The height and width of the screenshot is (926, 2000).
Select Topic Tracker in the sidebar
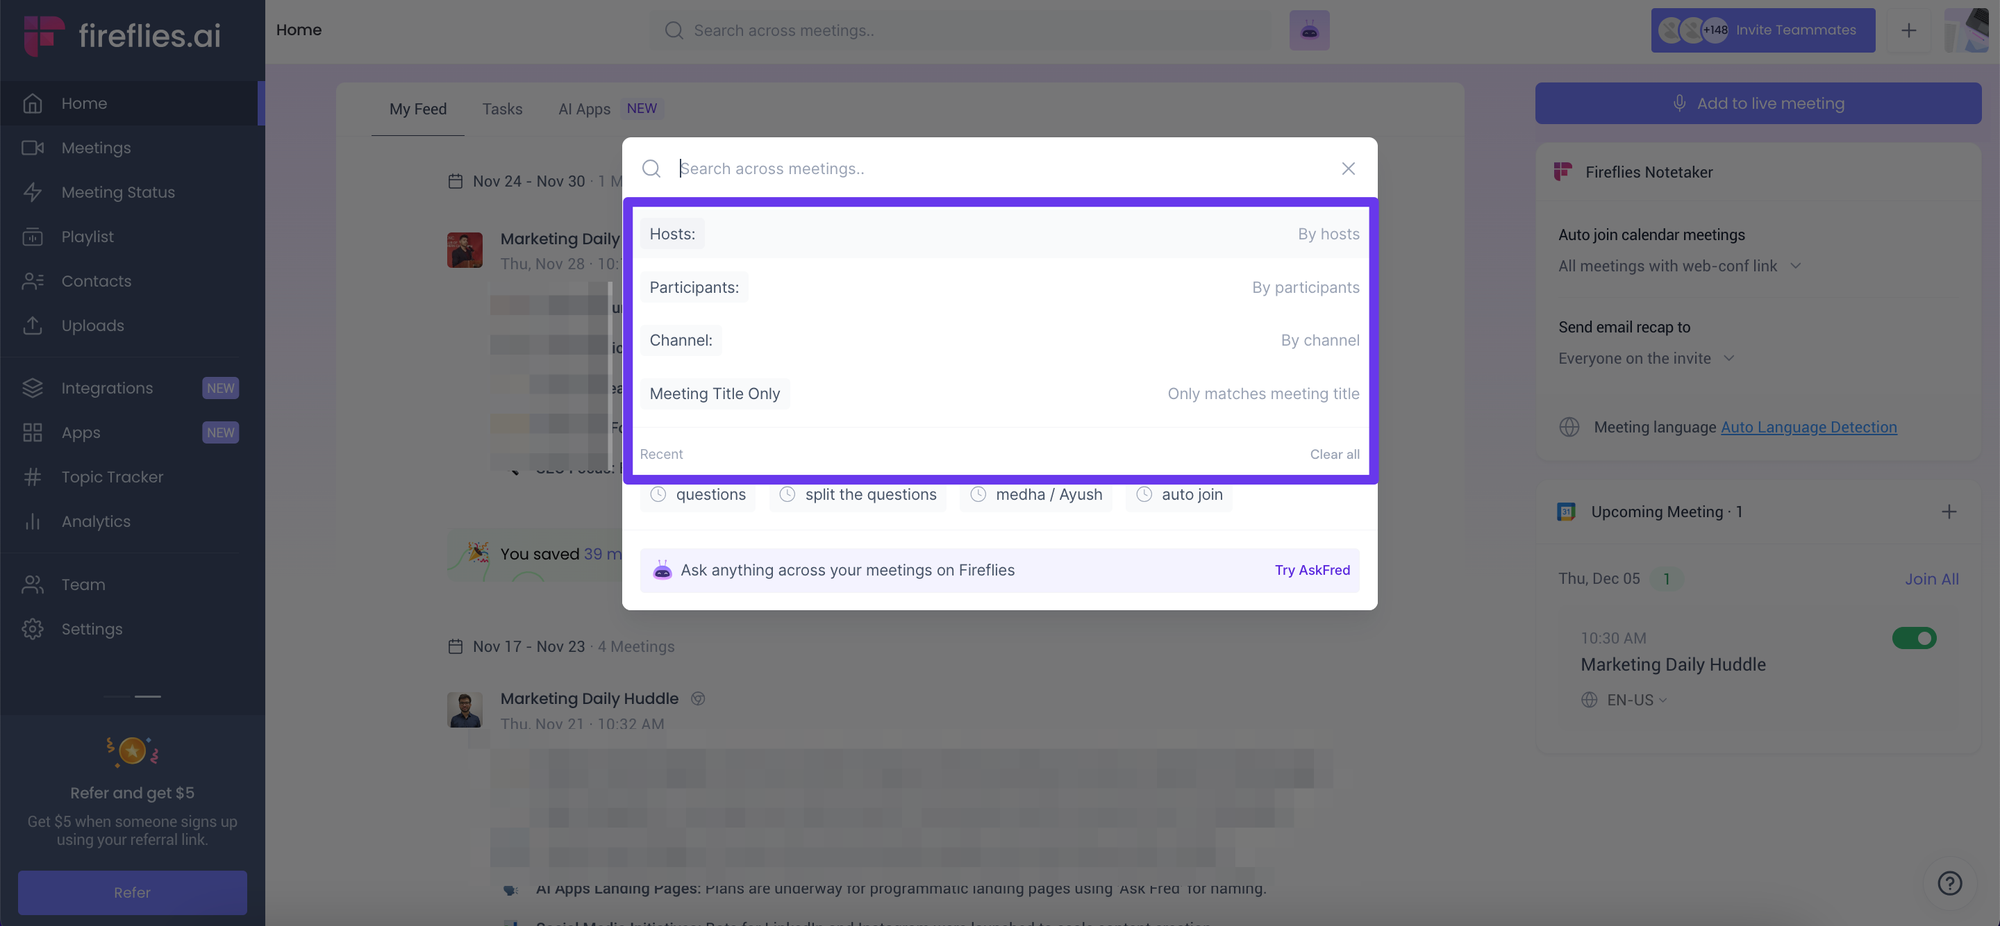point(111,477)
